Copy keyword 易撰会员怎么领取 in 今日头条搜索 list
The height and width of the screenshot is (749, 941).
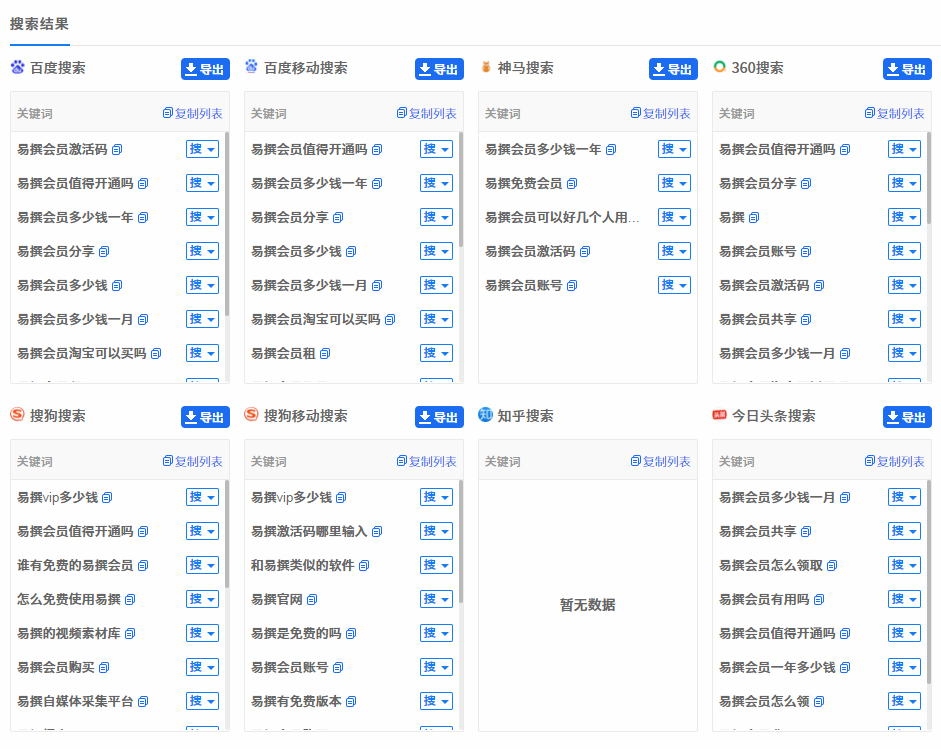click(x=832, y=565)
